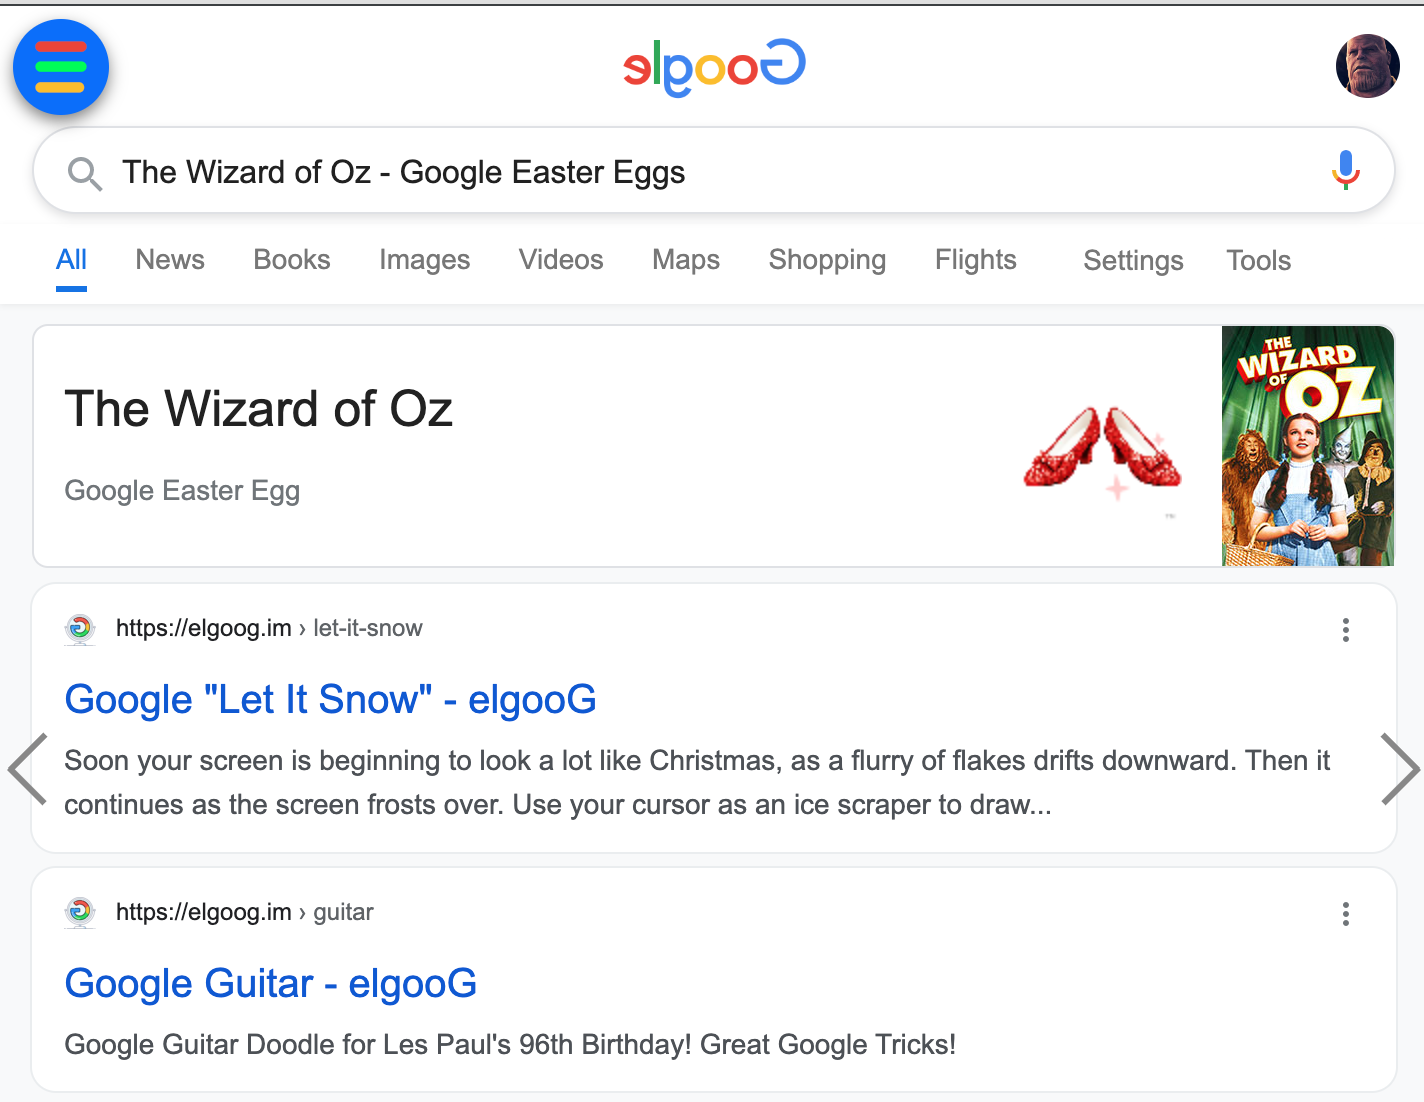This screenshot has height=1102, width=1424.
Task: Open the colorful hamburger menu button
Action: [60, 67]
